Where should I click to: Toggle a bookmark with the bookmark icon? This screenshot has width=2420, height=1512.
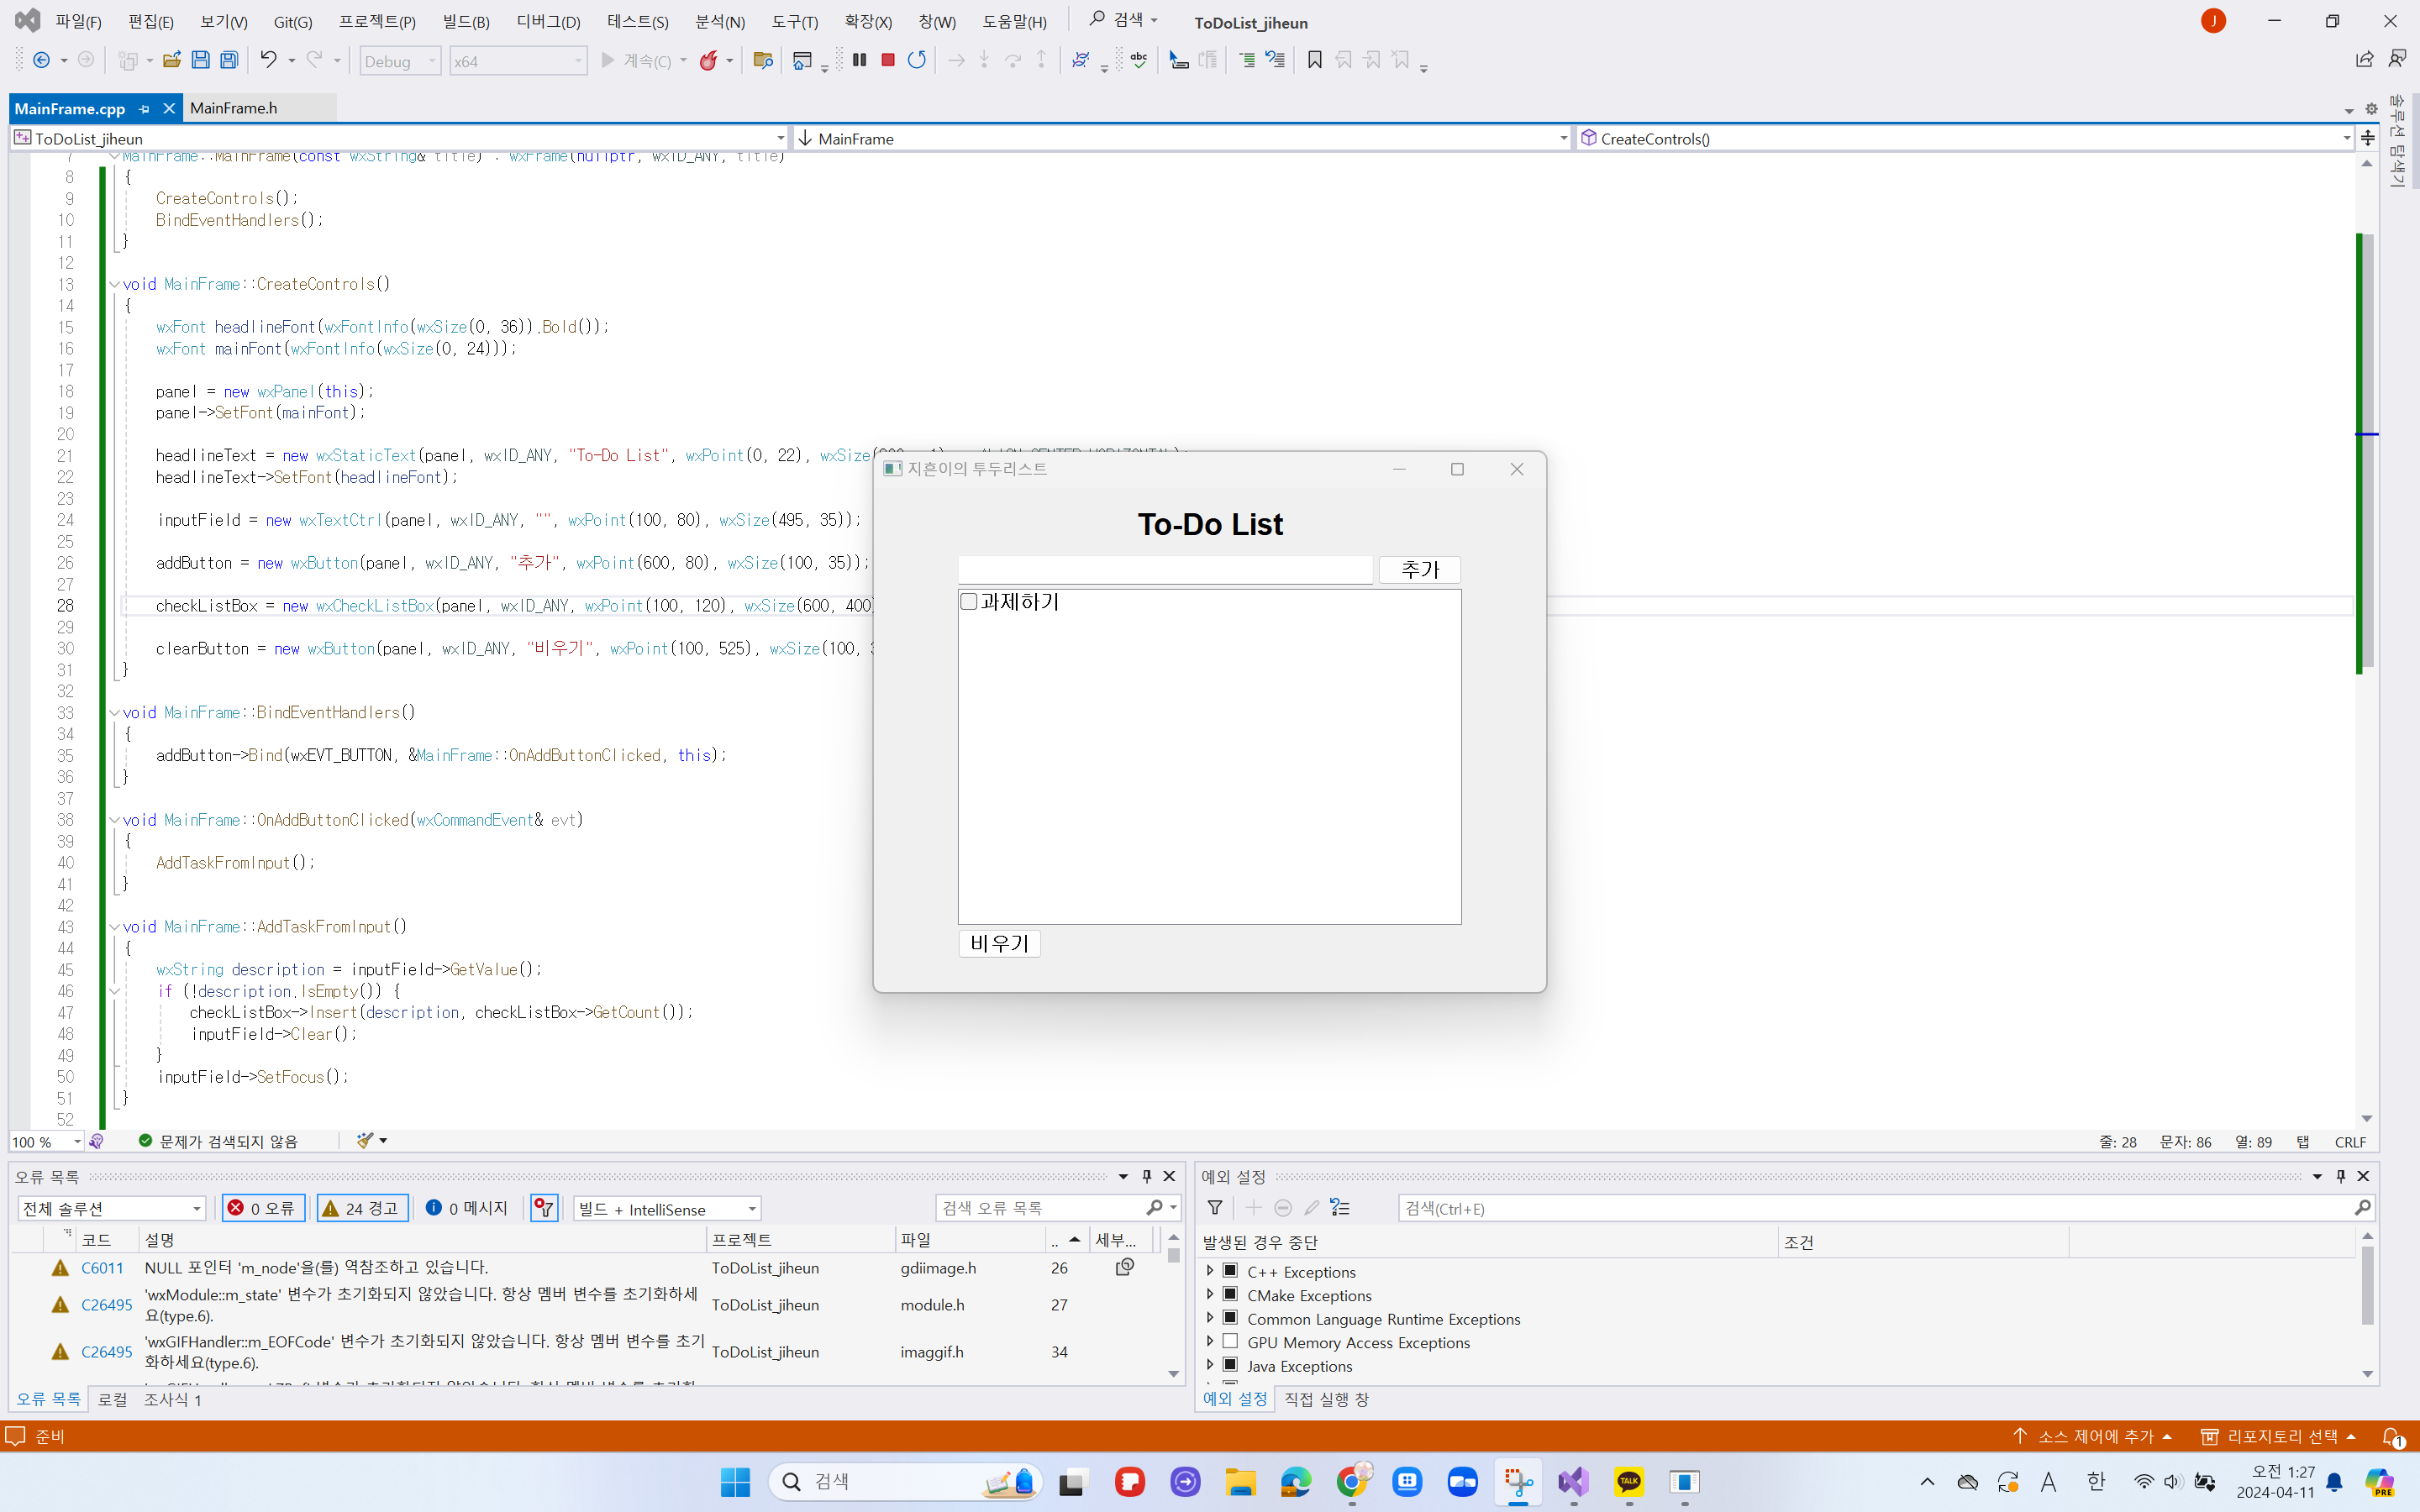[x=1313, y=60]
